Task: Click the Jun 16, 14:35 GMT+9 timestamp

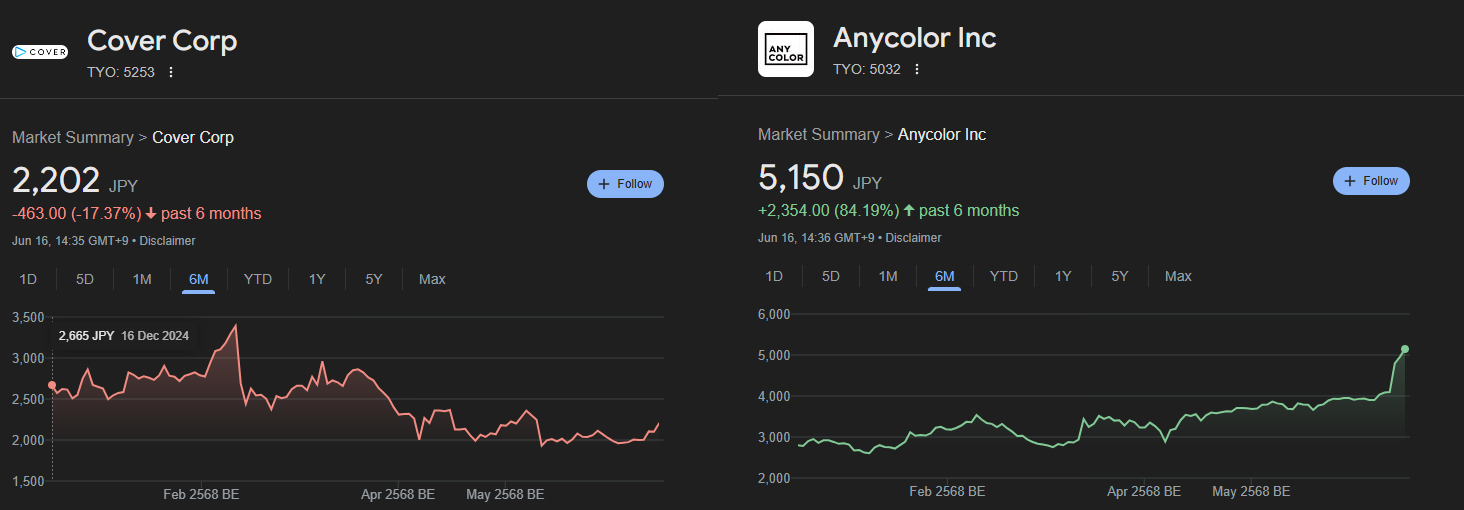Action: (x=70, y=241)
